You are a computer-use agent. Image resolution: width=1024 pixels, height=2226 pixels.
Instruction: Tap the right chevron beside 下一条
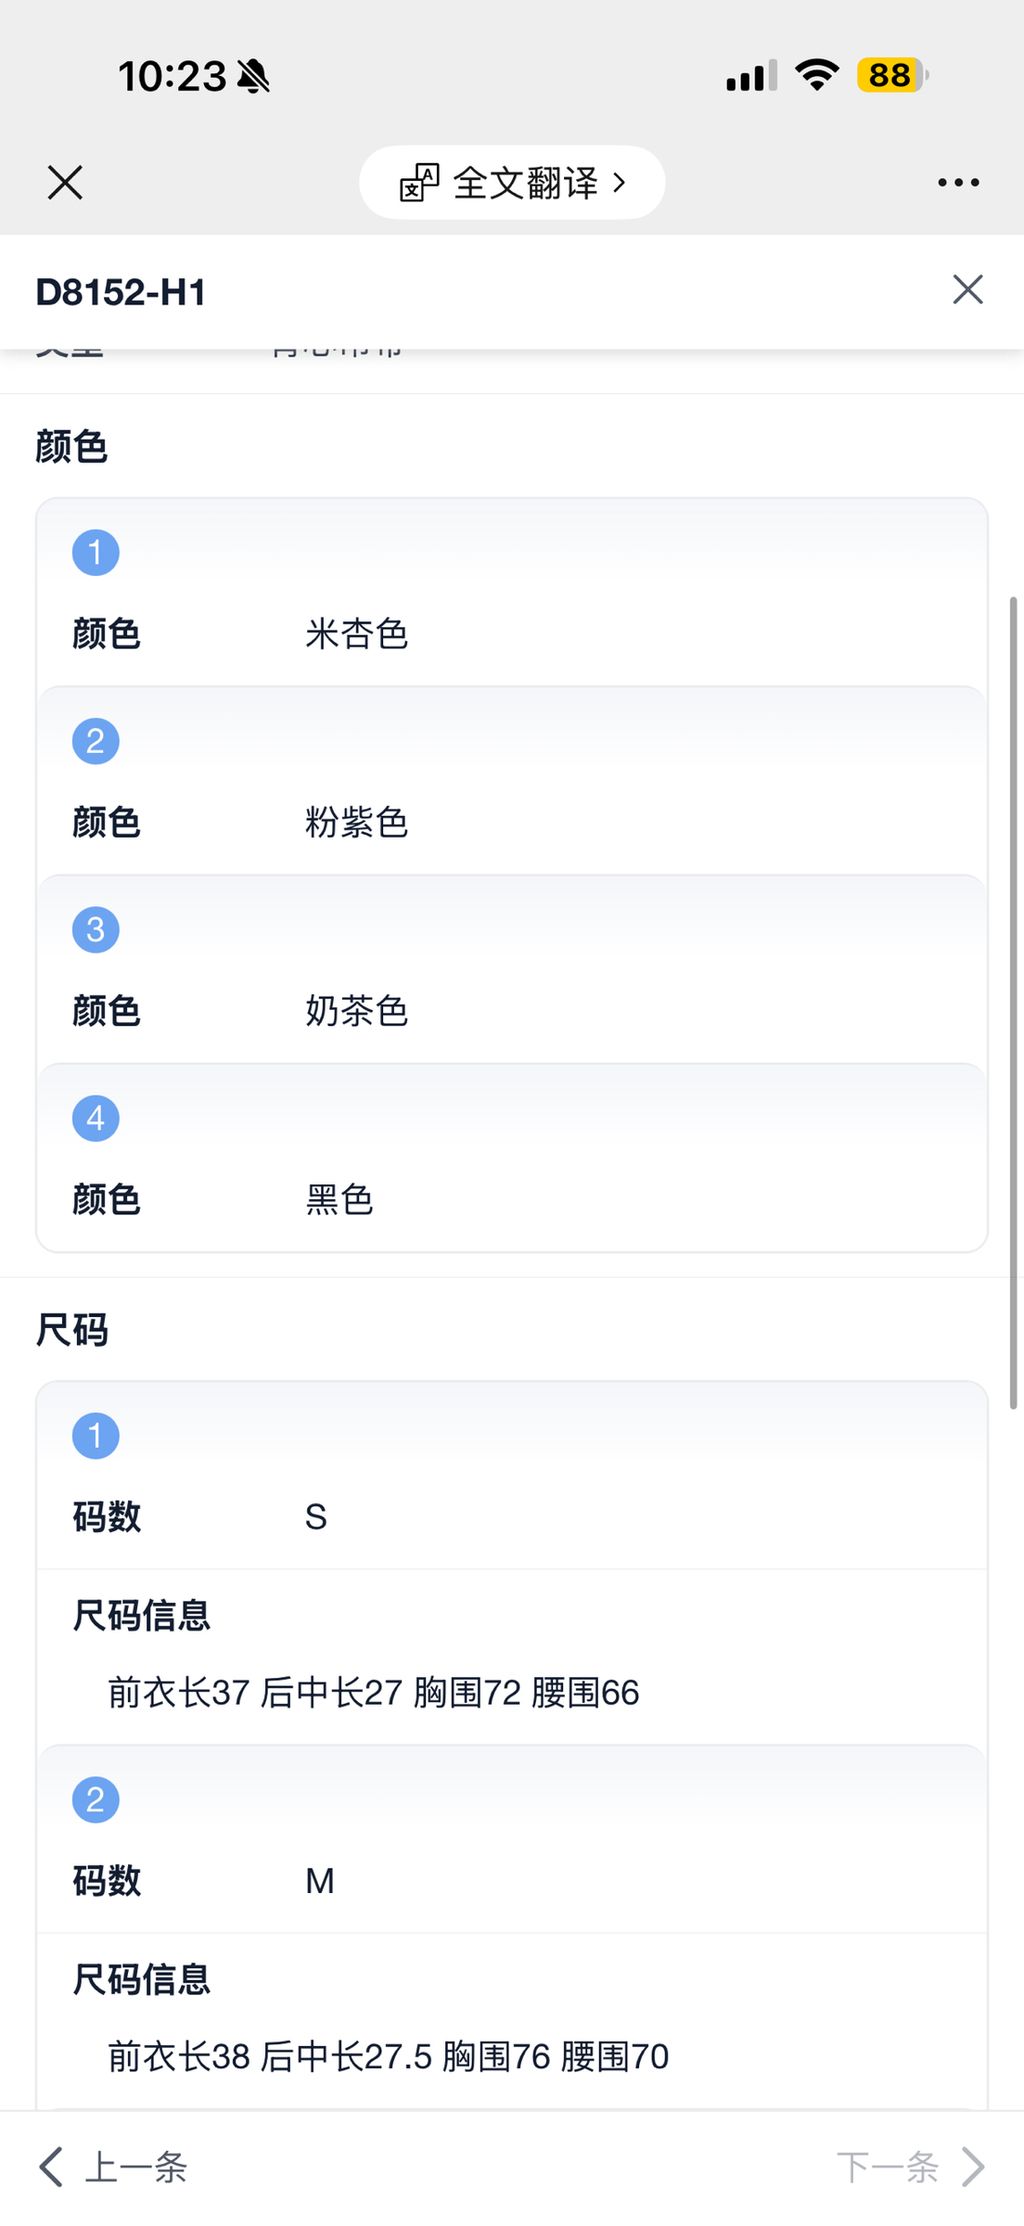973,2167
